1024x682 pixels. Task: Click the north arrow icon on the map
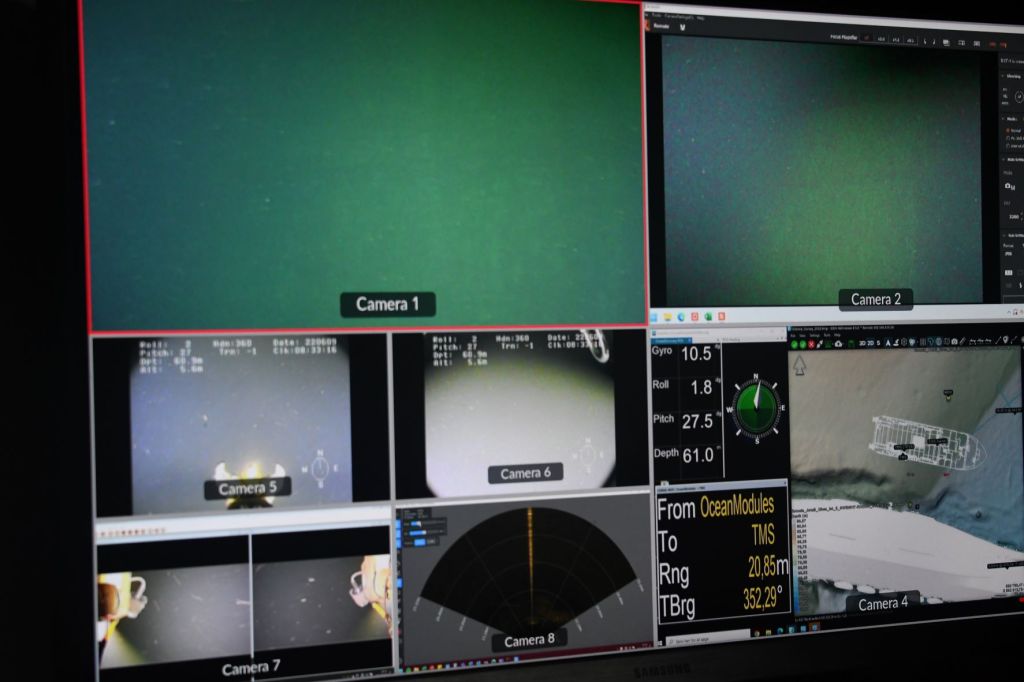800,365
